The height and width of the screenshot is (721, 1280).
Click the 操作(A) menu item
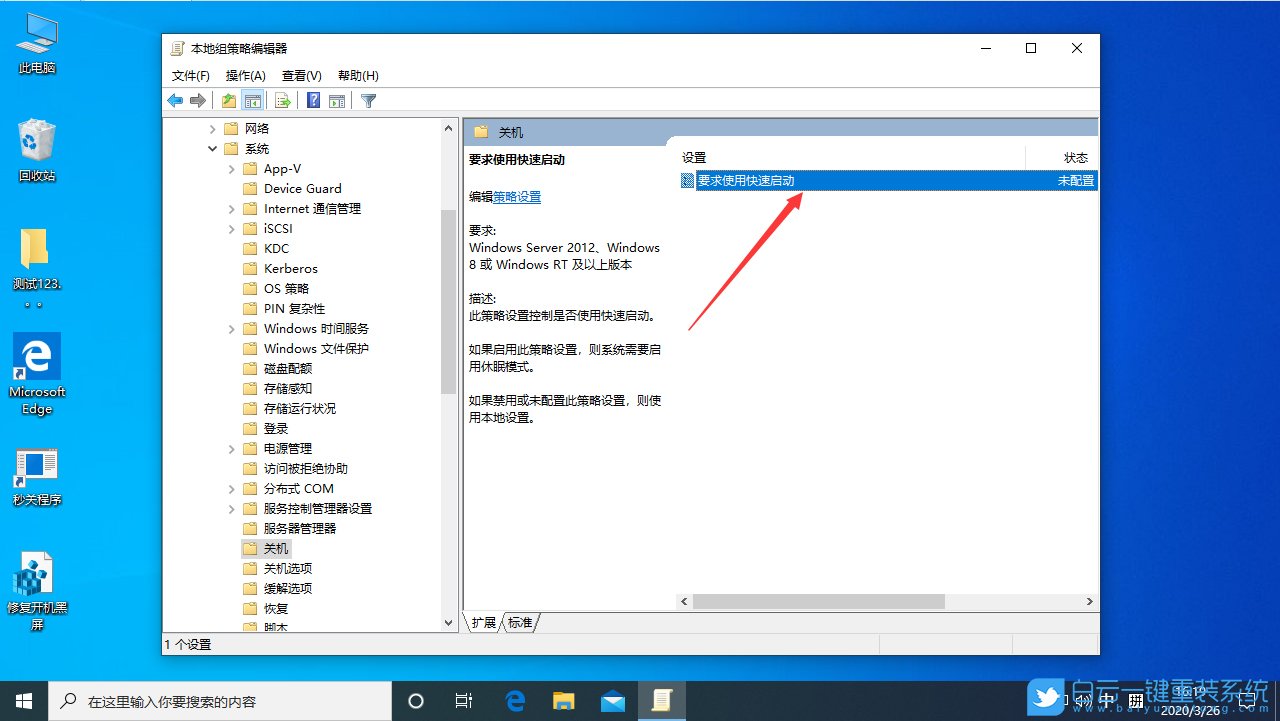245,75
